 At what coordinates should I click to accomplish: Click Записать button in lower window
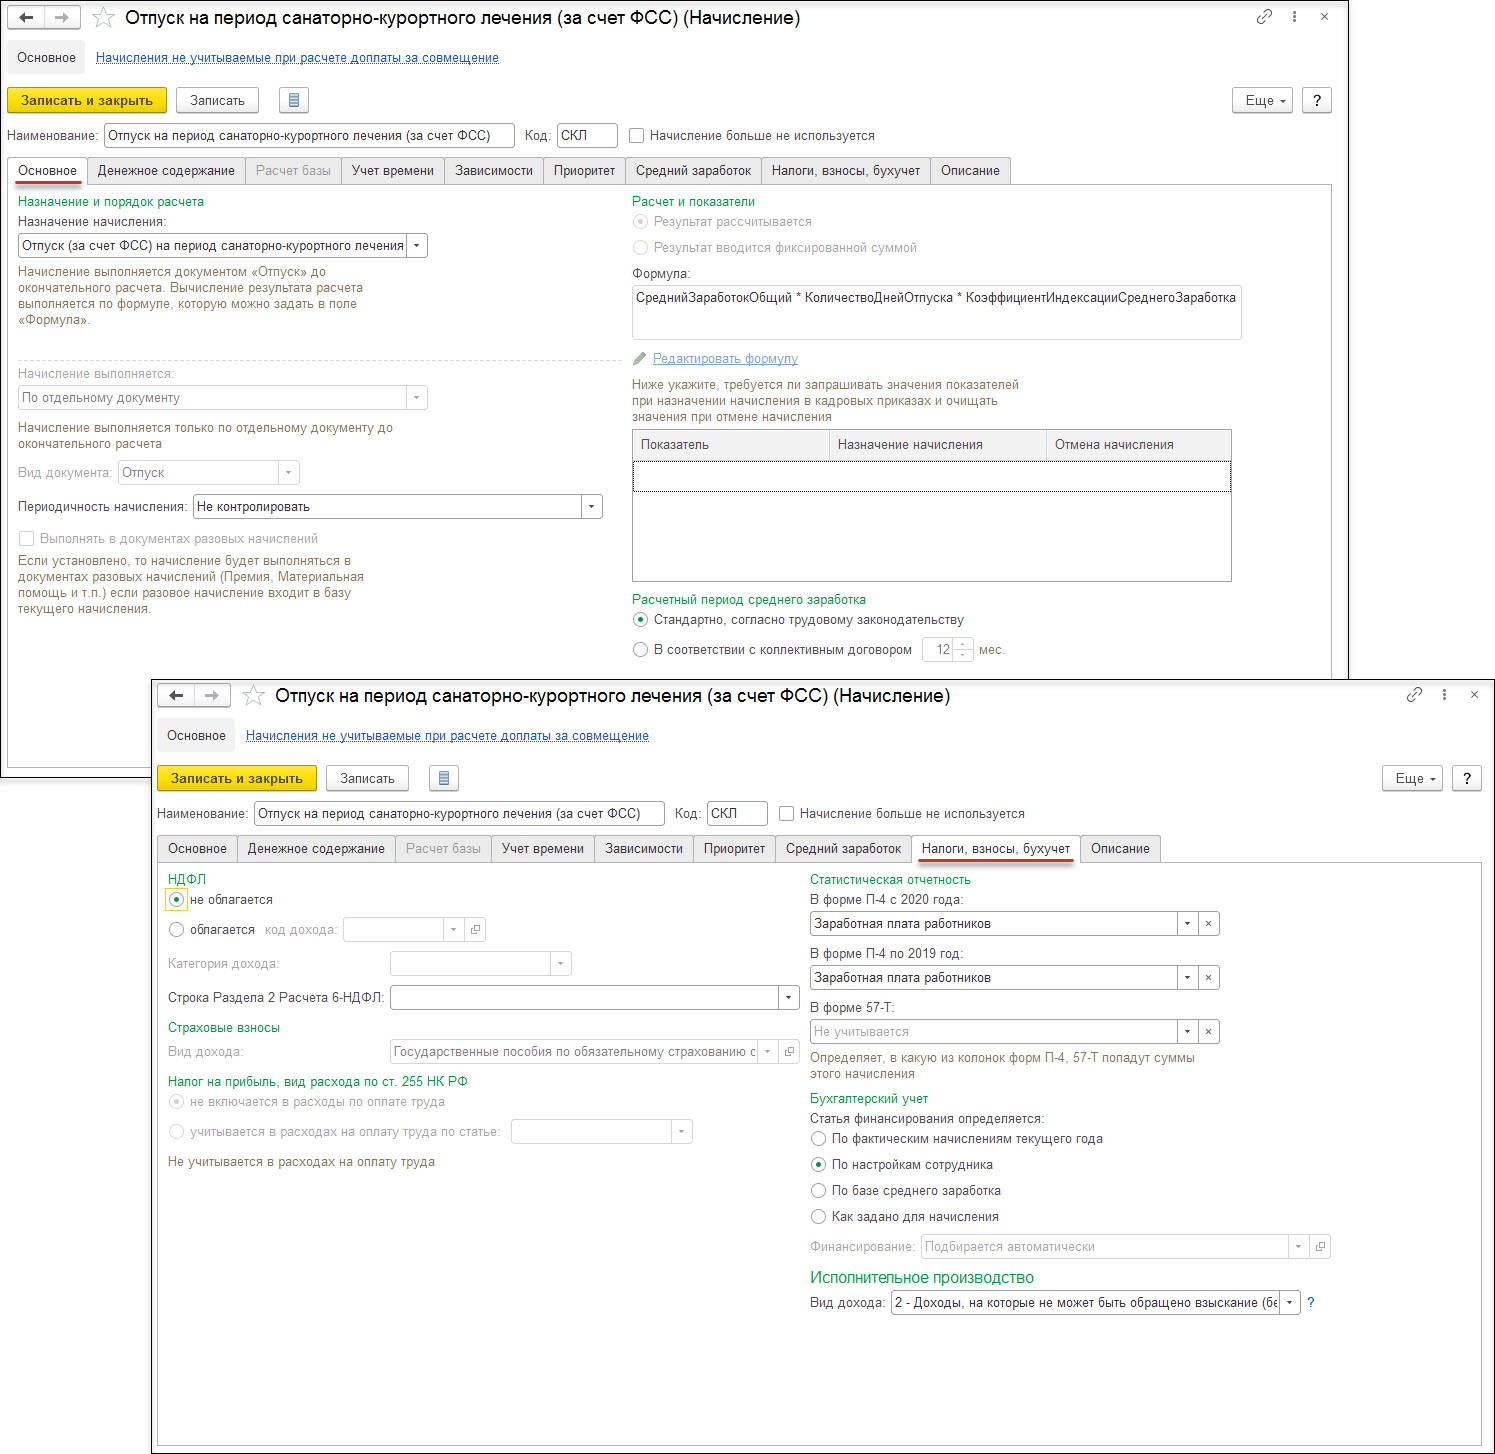(367, 778)
